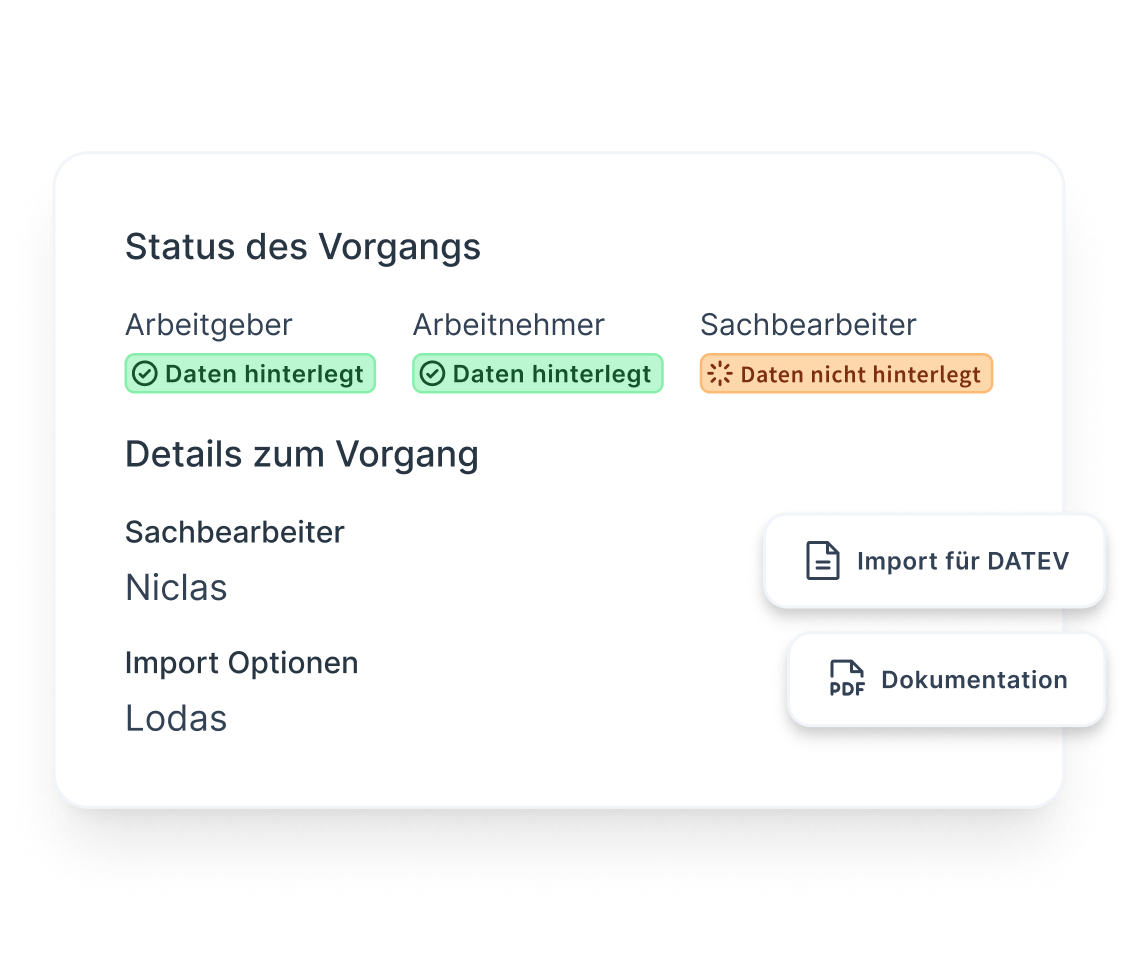Open the Import Optionen selection showing Lodas
This screenshot has height=960, width=1140.
pos(176,718)
